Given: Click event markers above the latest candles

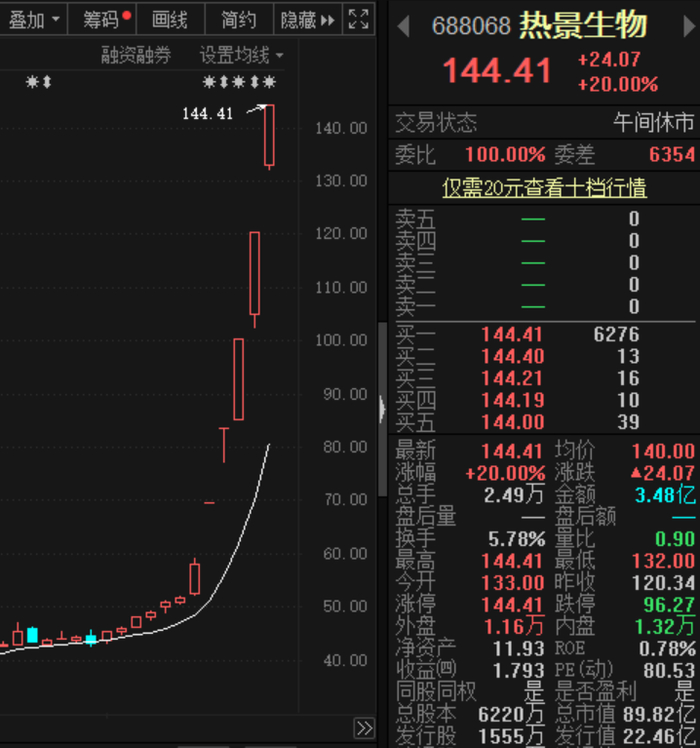Looking at the screenshot, I should [239, 82].
